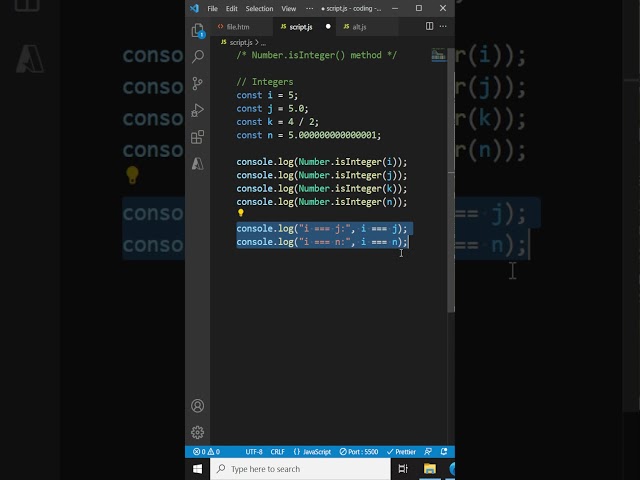Click script.js in the breadcrumb
This screenshot has width=640, height=480.
tap(241, 42)
